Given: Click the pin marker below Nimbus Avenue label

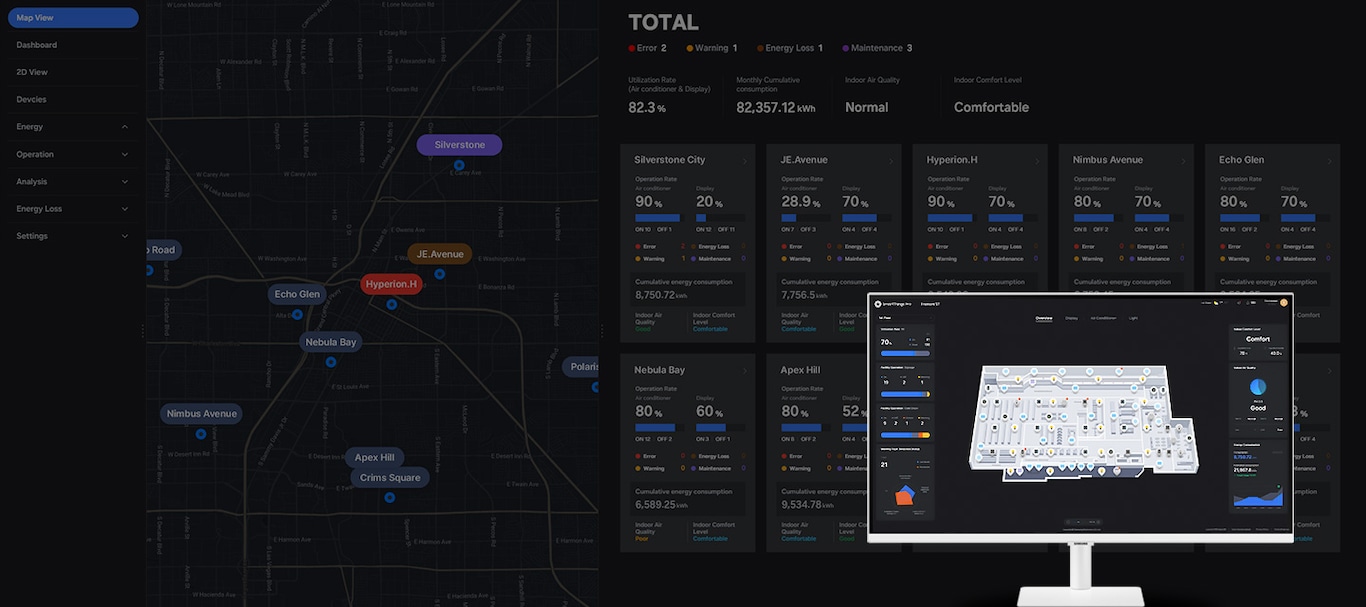Looking at the screenshot, I should (x=201, y=434).
